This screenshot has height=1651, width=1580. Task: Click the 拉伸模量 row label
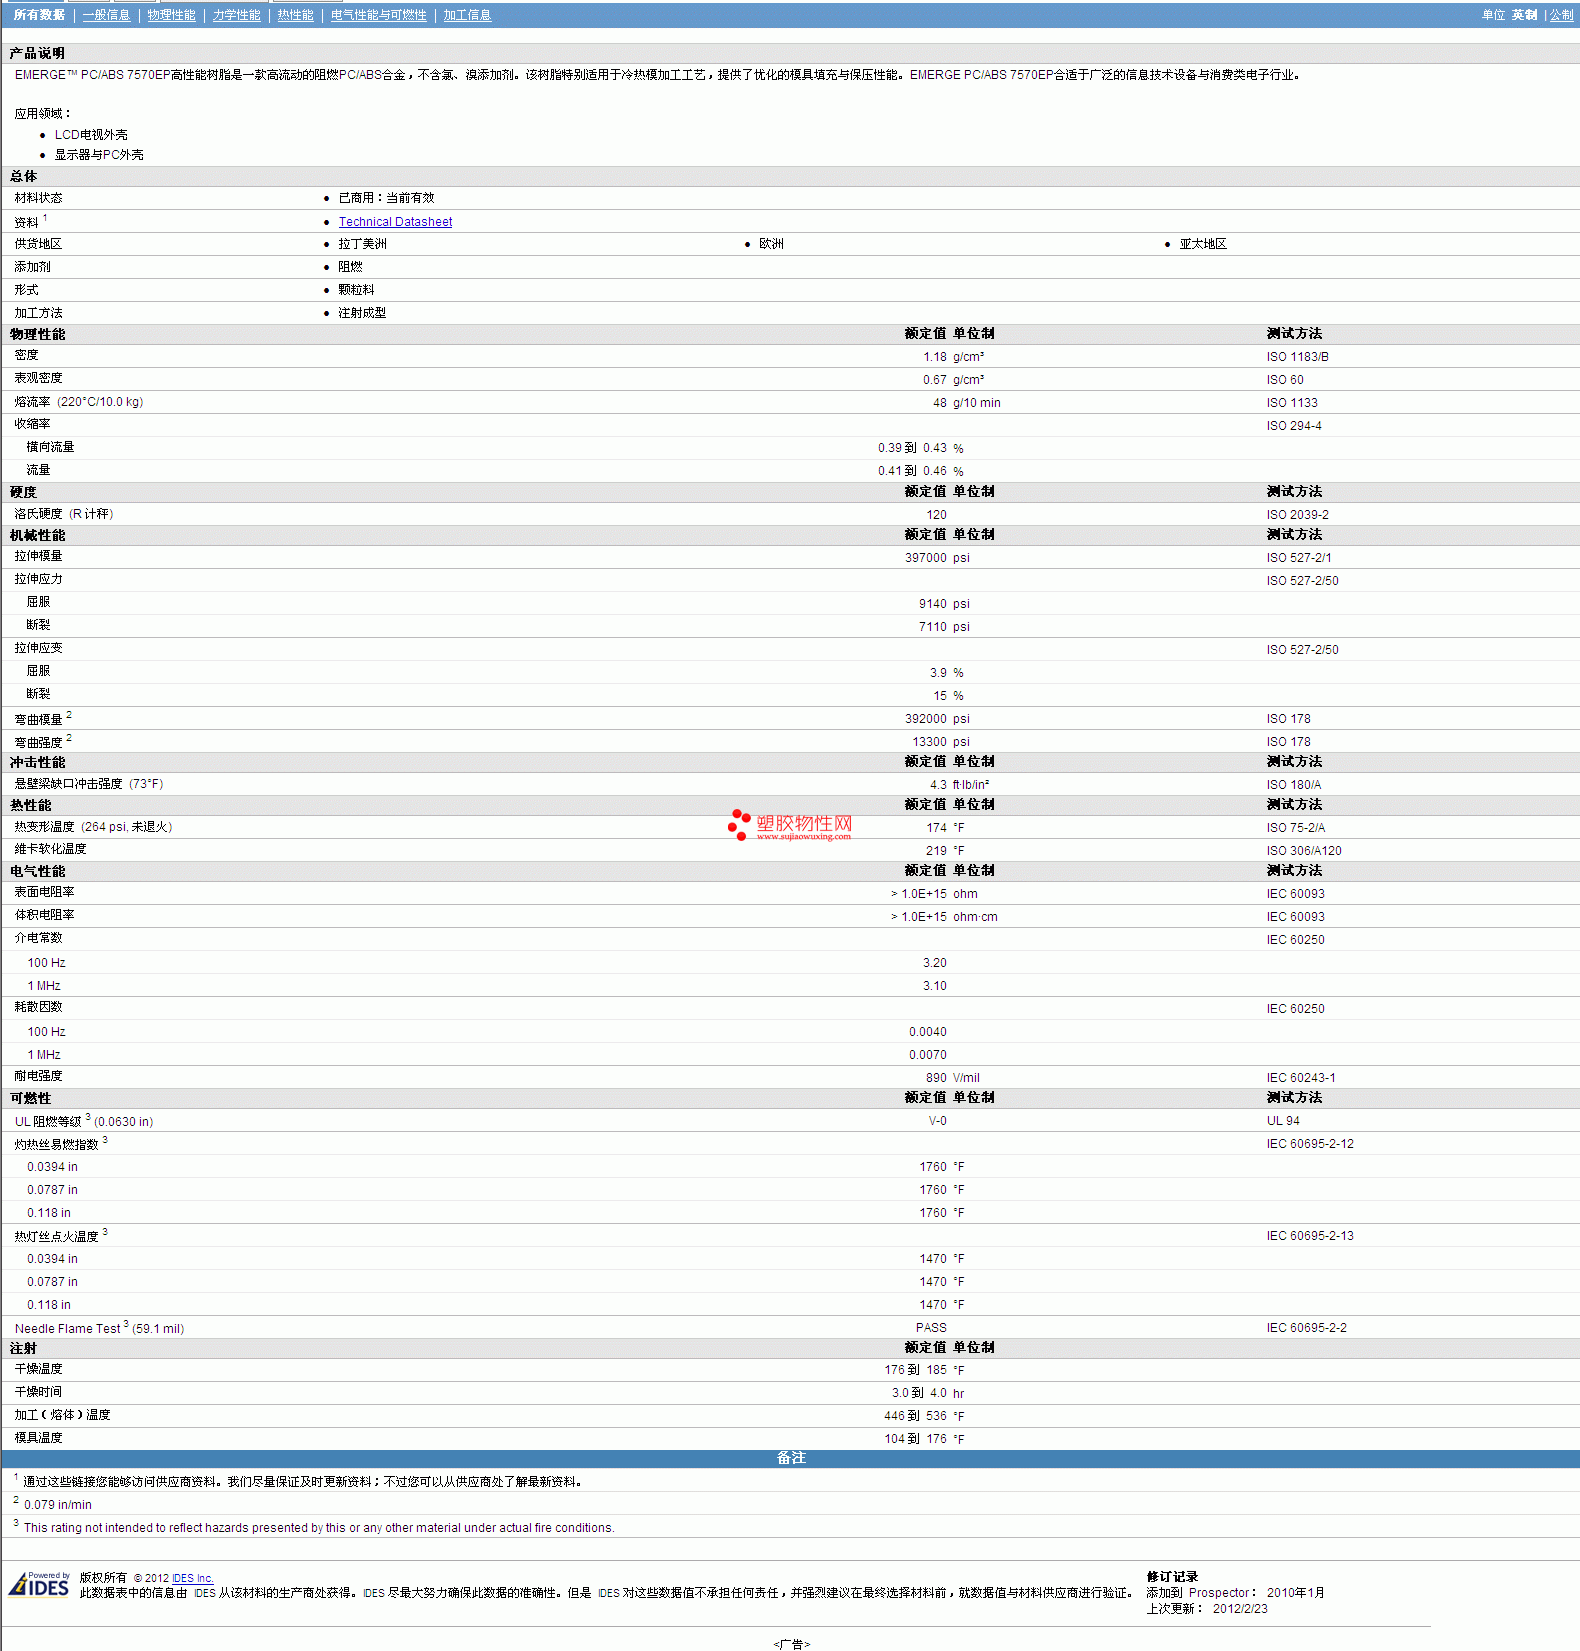[x=38, y=556]
